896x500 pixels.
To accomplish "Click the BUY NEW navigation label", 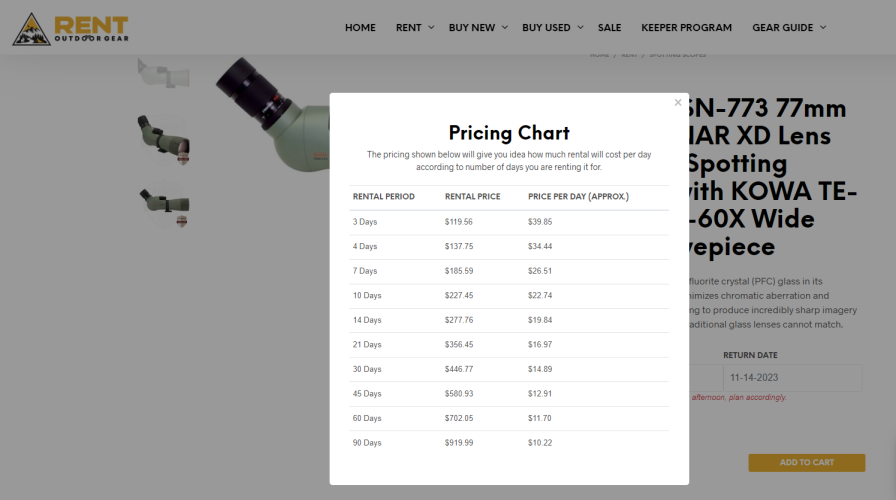I will pyautogui.click(x=471, y=27).
